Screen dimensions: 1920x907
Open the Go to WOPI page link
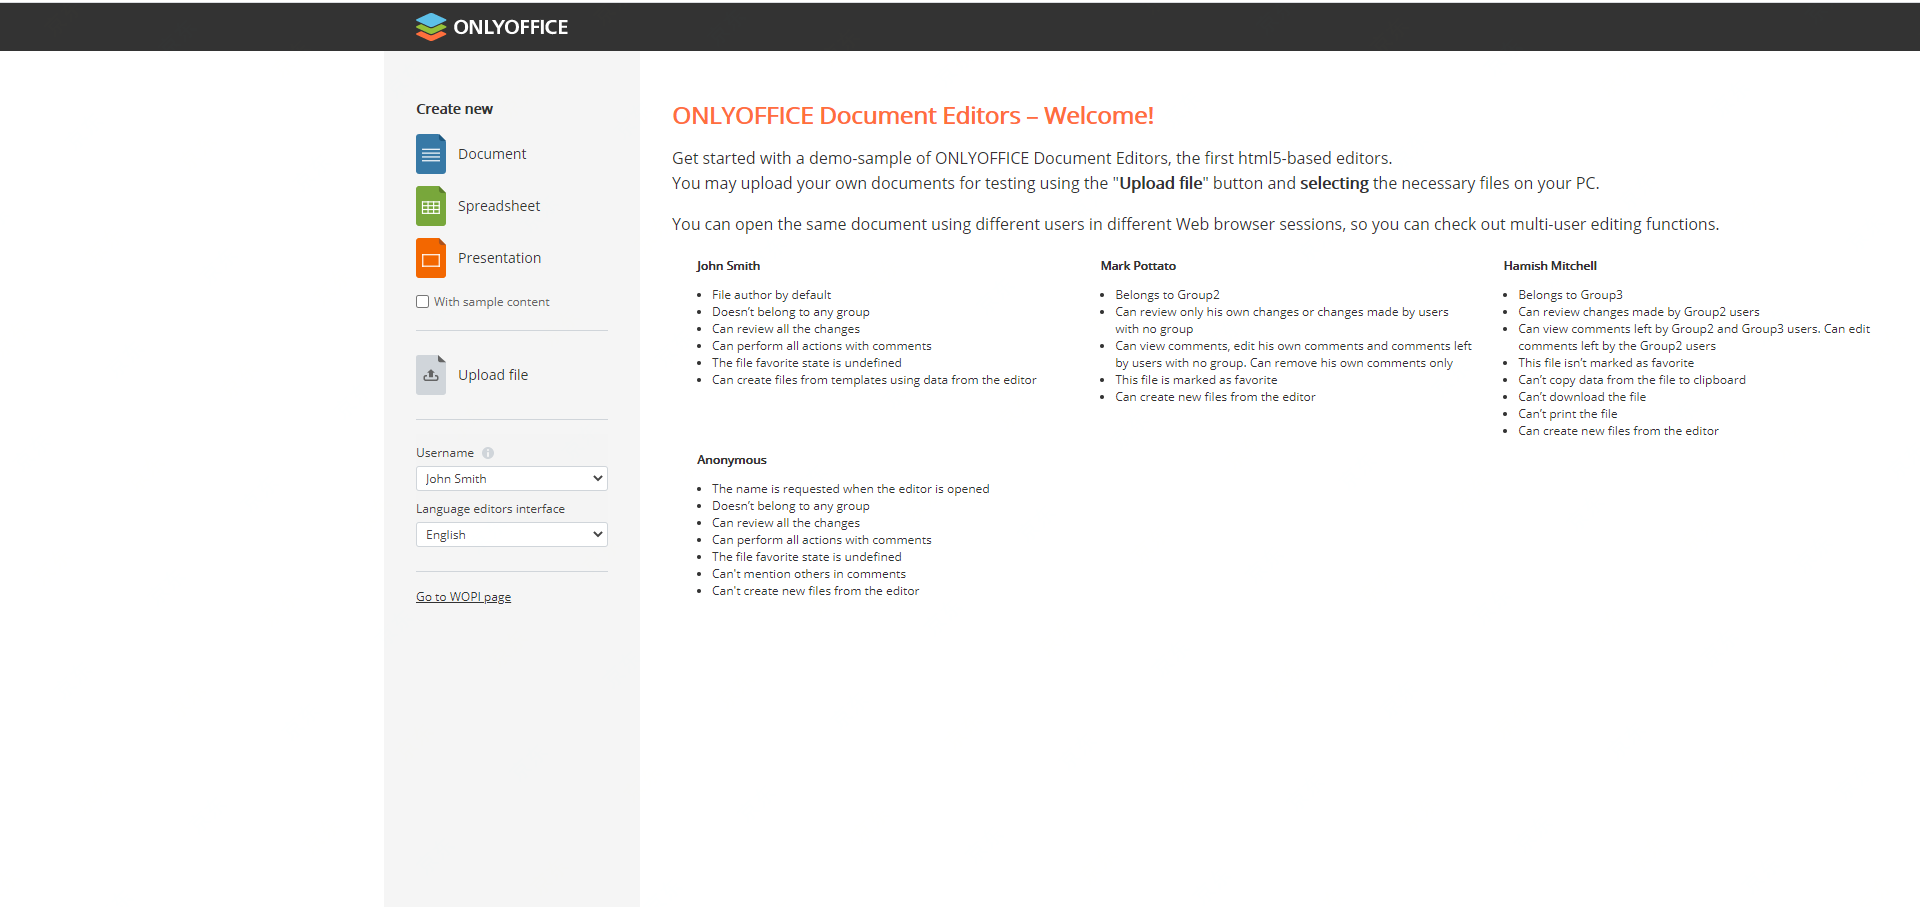[x=463, y=597]
